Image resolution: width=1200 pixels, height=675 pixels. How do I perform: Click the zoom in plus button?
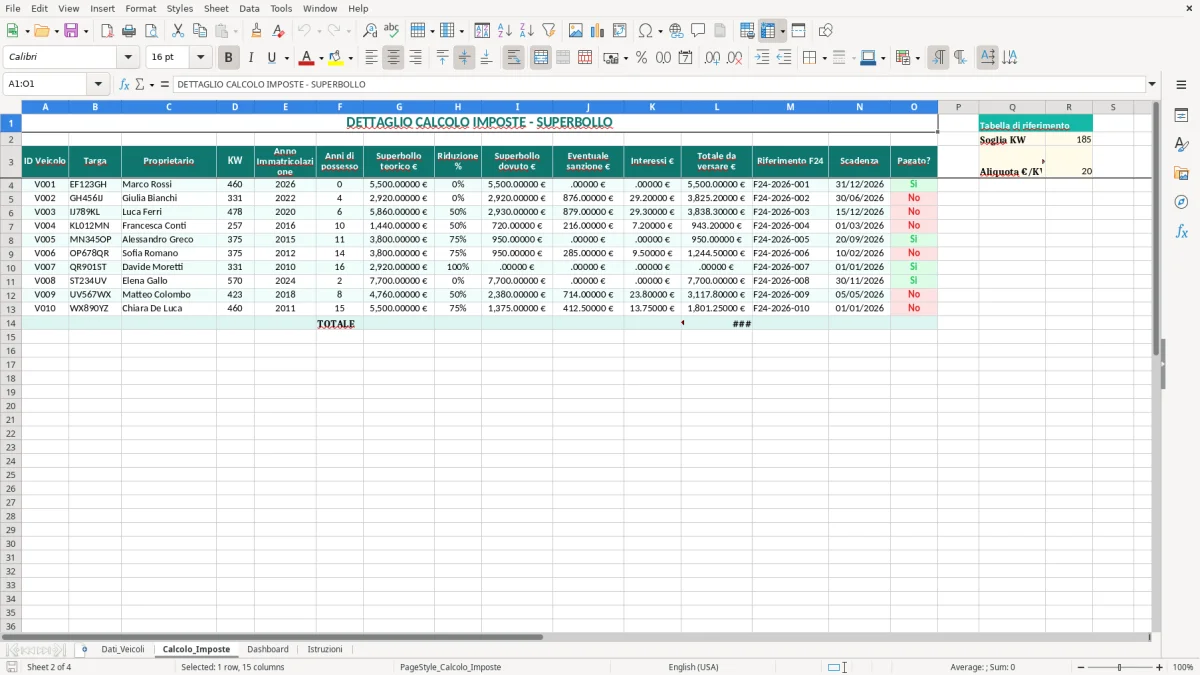pos(1160,667)
